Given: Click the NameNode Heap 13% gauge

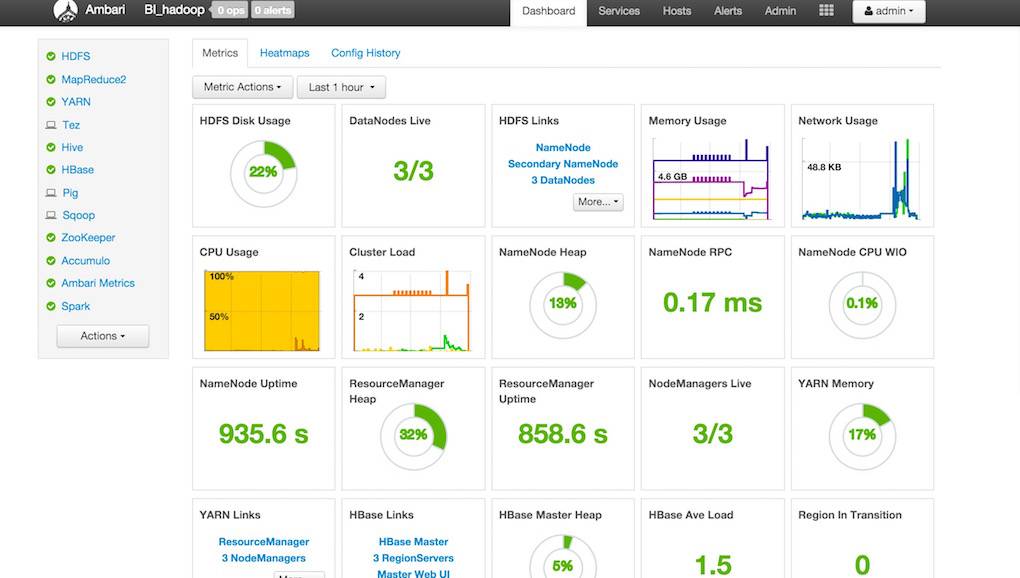Looking at the screenshot, I should tap(563, 305).
